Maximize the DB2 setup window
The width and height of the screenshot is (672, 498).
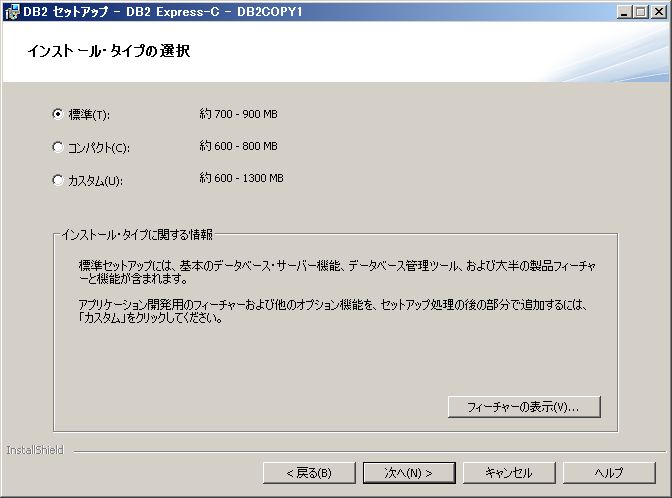point(641,12)
